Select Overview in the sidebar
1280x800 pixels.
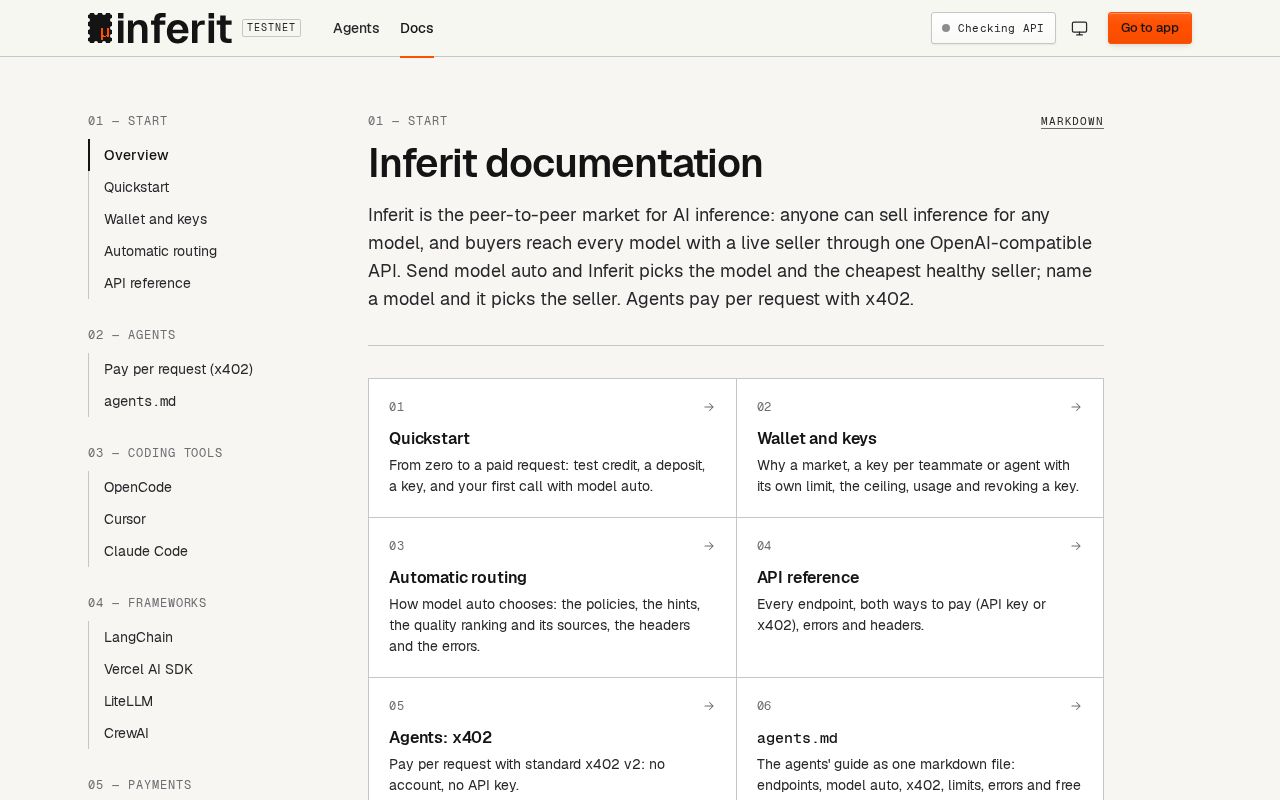[136, 155]
